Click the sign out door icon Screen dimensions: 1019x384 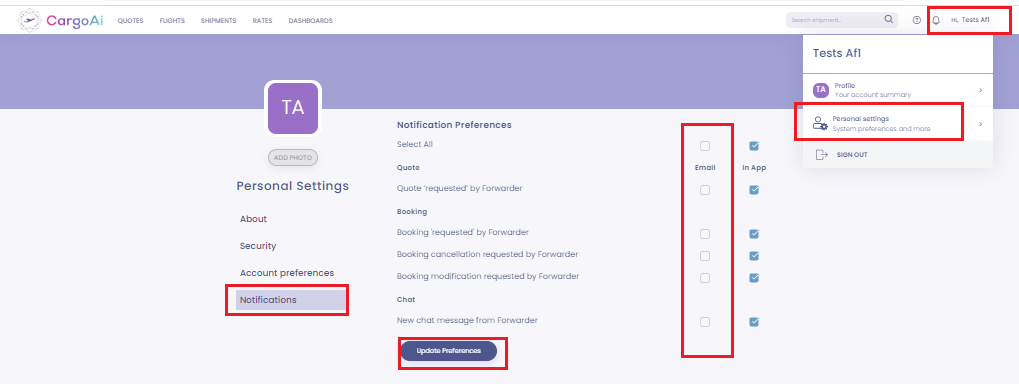821,155
